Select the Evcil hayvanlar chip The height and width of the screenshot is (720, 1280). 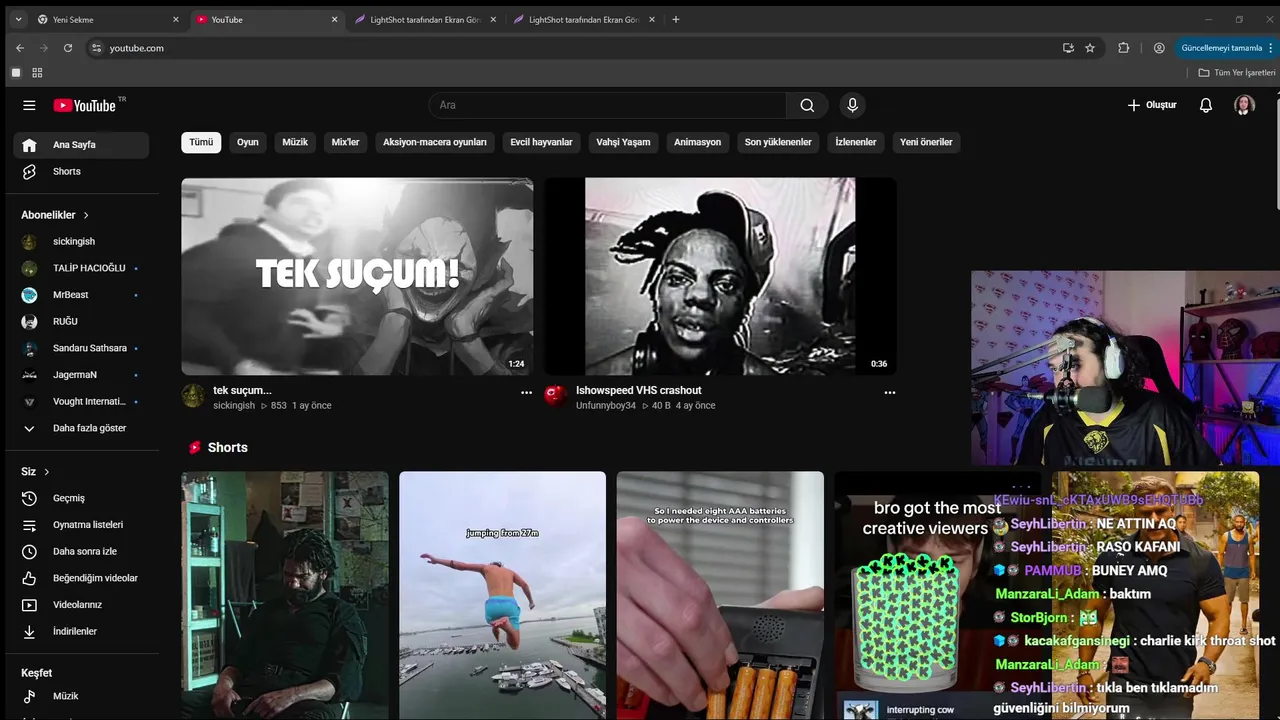(x=541, y=142)
